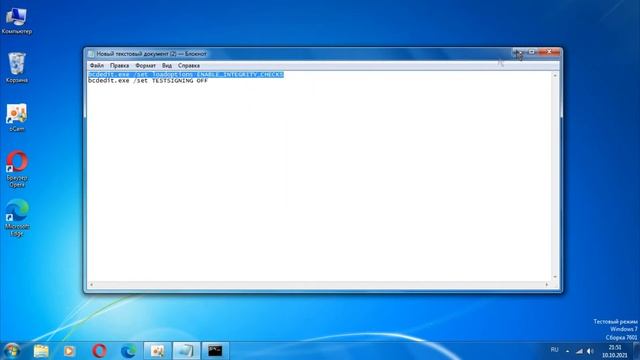640x360 pixels.
Task: Launch Opera from the taskbar
Action: coord(99,351)
